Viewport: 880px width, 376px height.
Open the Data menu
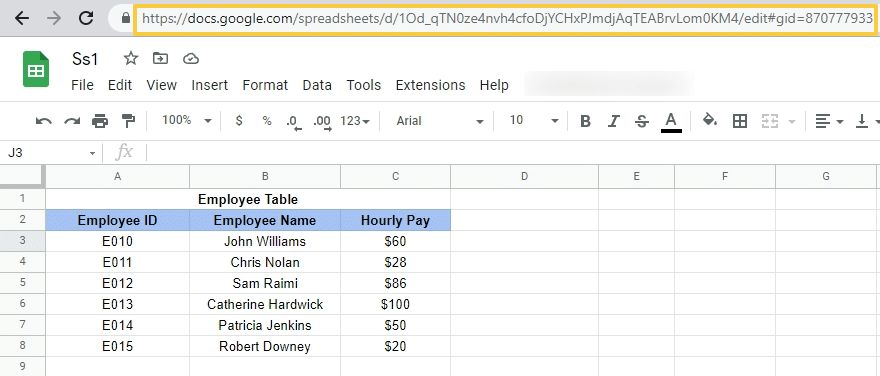(317, 85)
